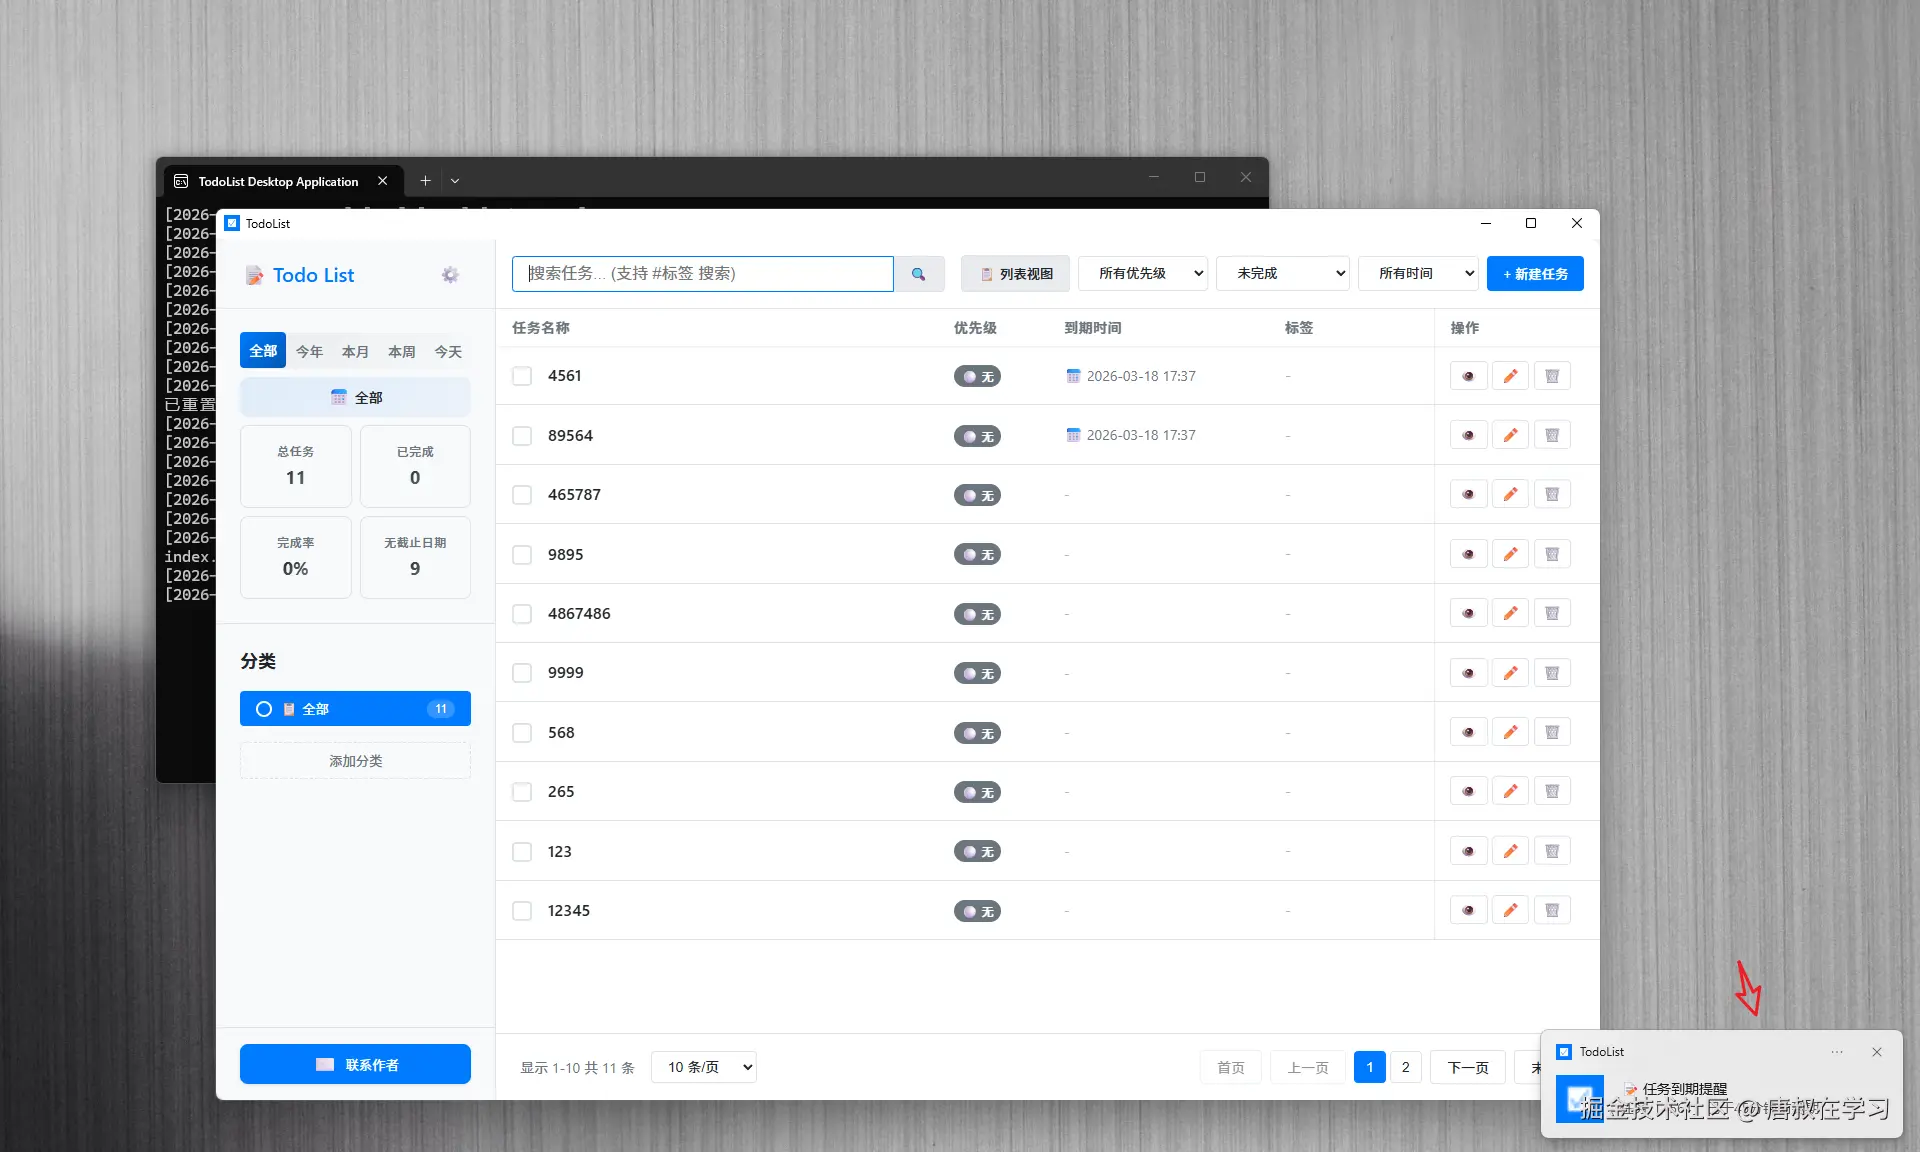1920x1152 pixels.
Task: Mark task 9895 as complete
Action: [x=522, y=554]
